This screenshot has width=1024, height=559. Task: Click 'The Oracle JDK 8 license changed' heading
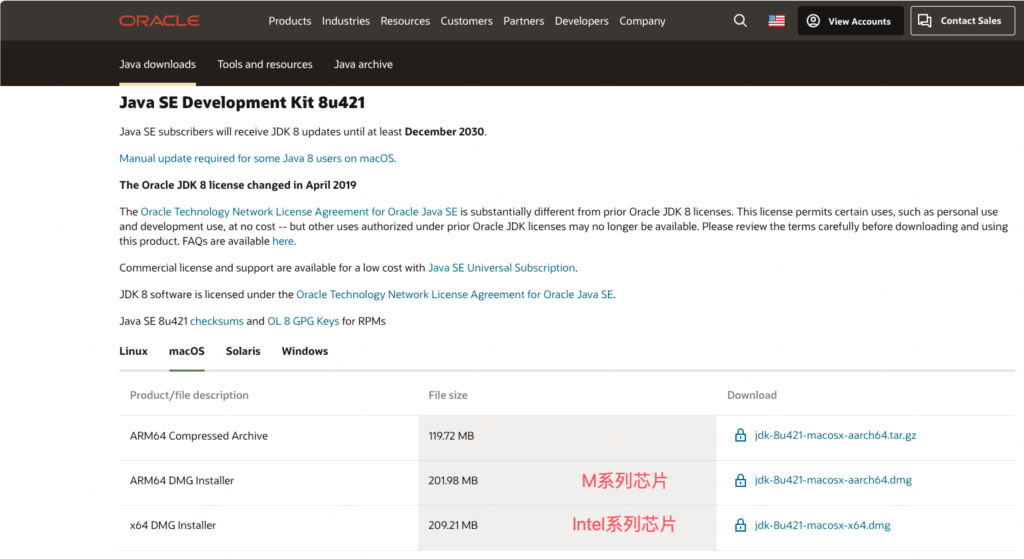(238, 185)
